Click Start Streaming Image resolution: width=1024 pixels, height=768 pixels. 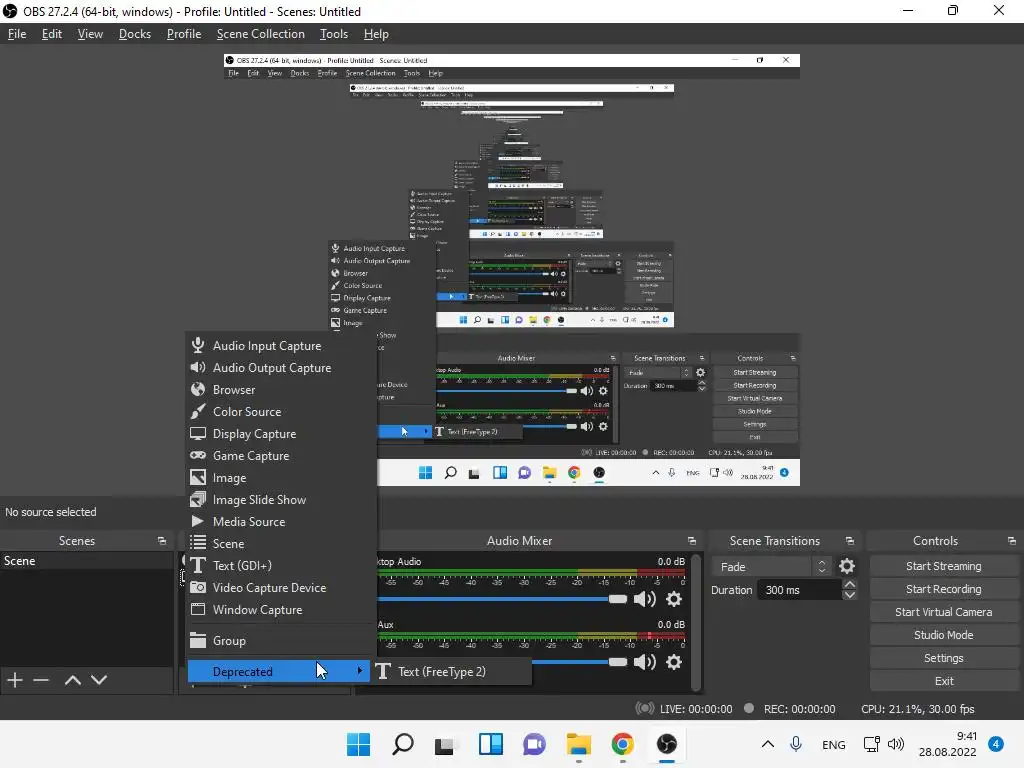[x=944, y=566]
